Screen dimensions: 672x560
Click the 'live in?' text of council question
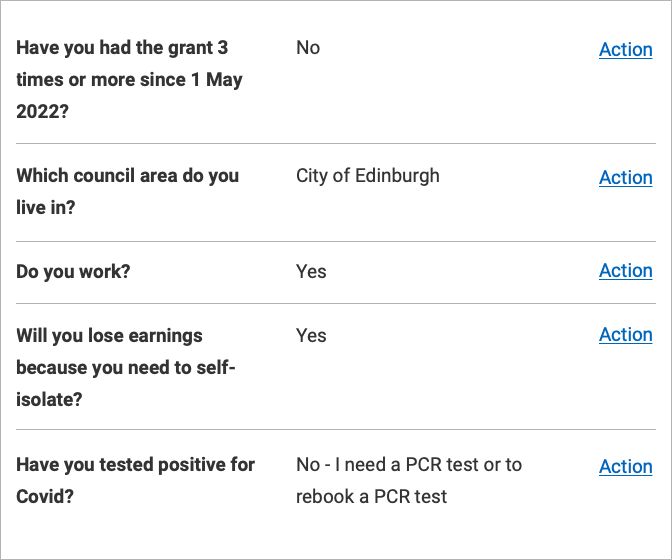45,207
